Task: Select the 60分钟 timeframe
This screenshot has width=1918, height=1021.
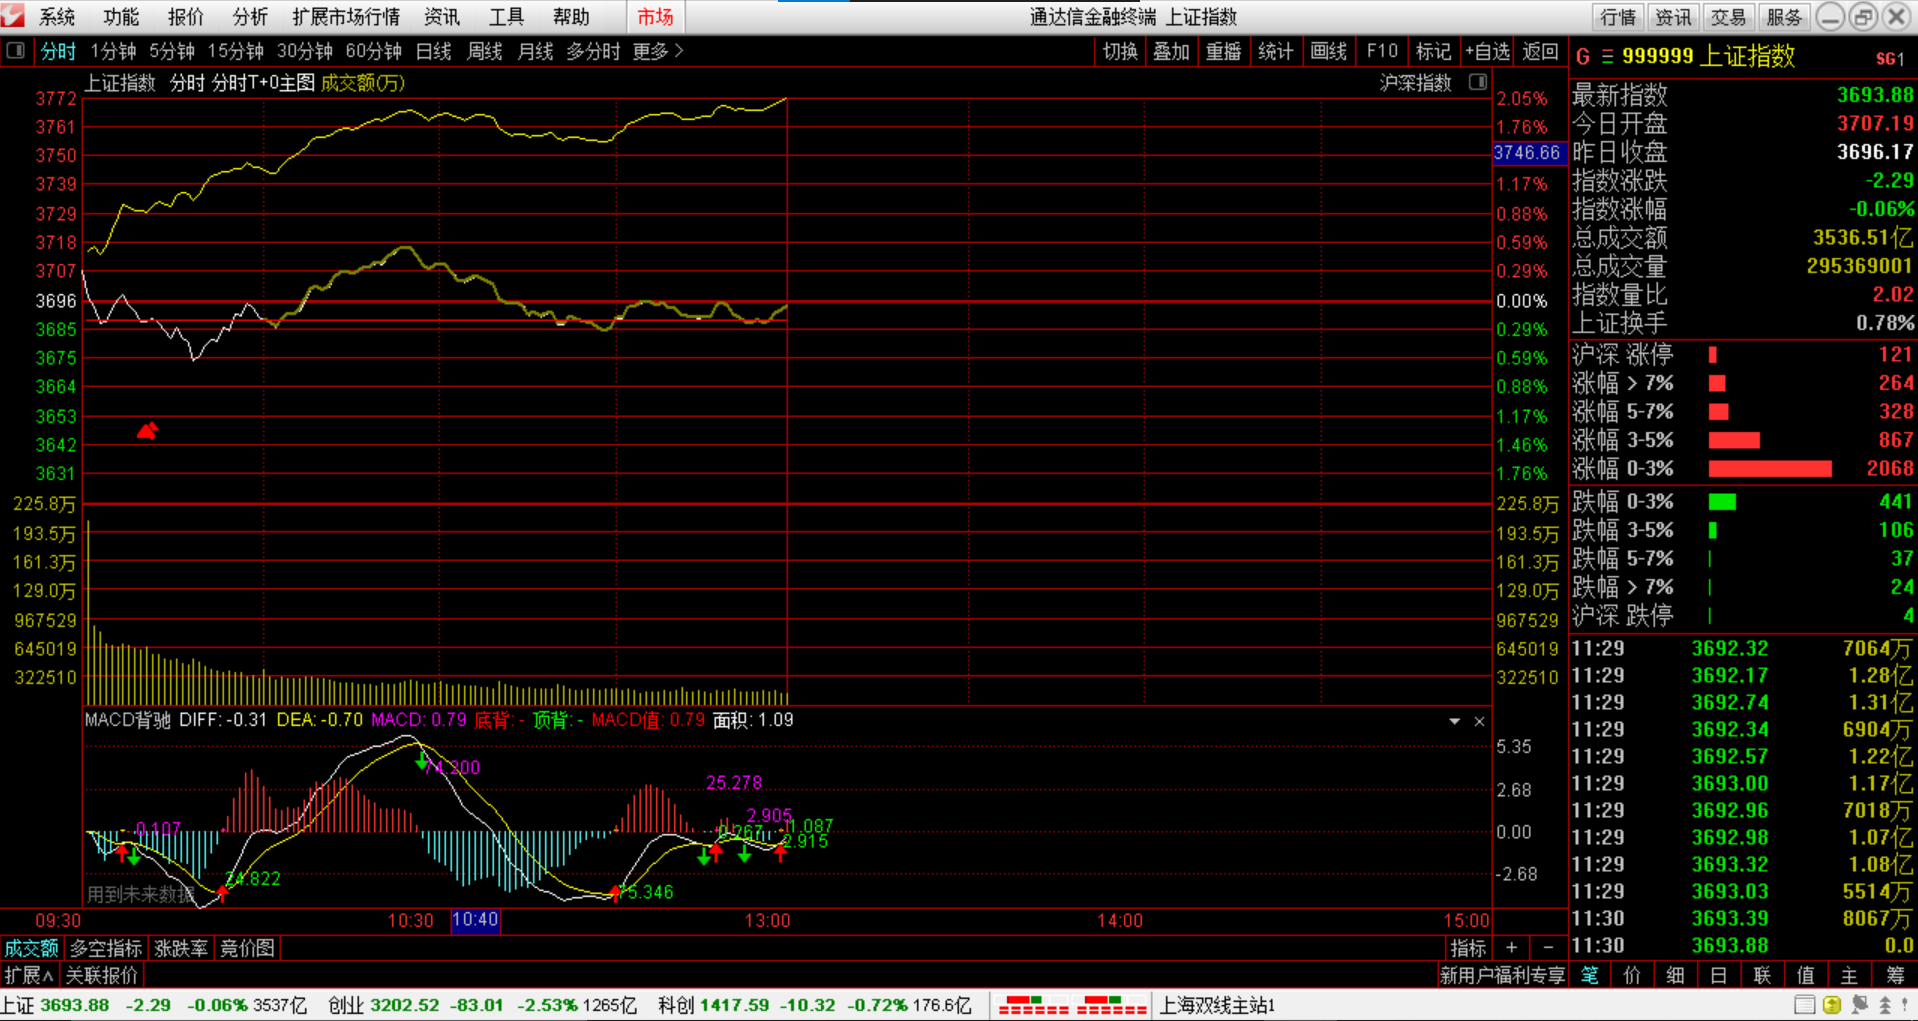Action: click(x=374, y=51)
